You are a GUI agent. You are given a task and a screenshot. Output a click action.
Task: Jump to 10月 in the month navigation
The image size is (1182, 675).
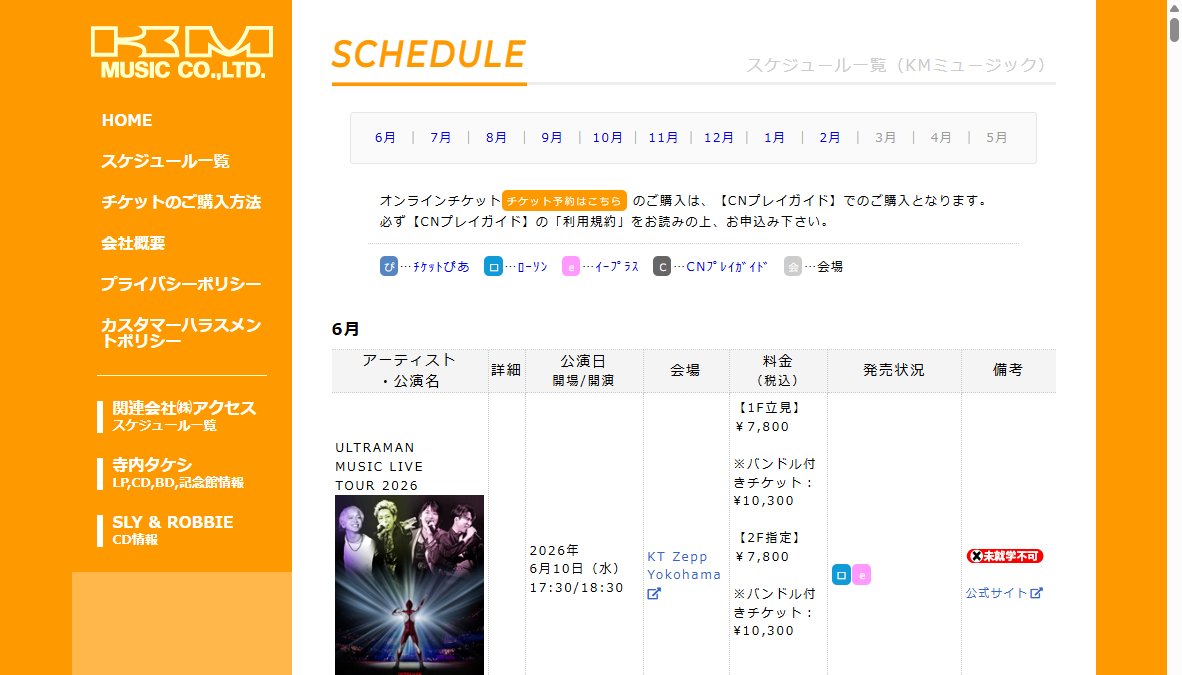(608, 137)
